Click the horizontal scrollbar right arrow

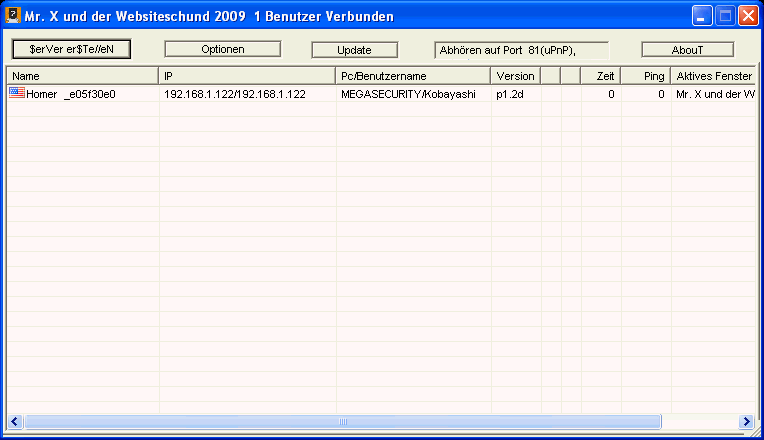point(745,421)
